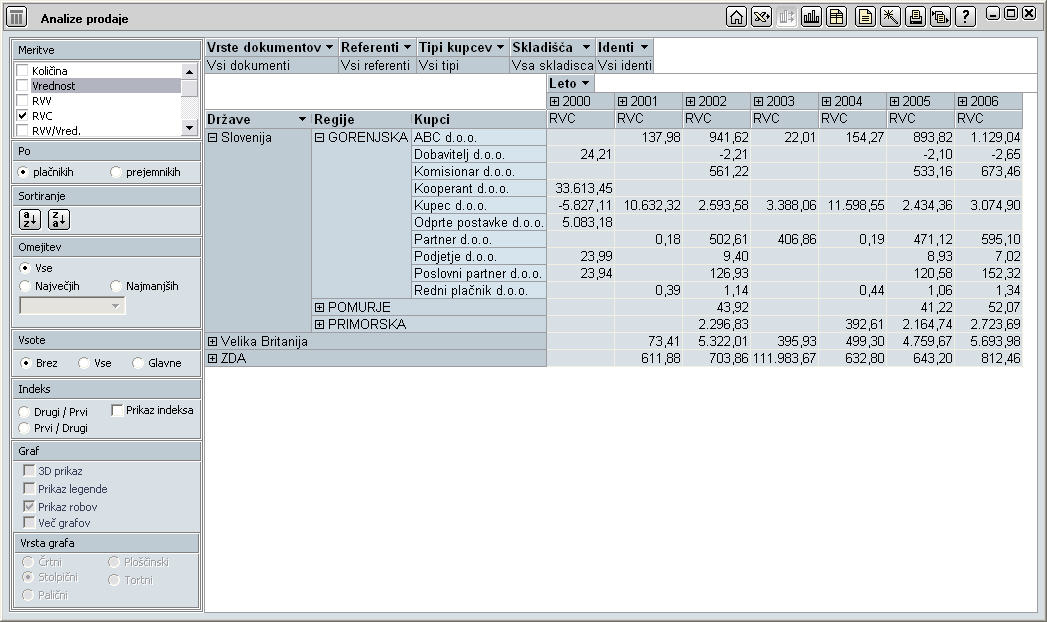Expand the 2003 year column
Screen dimensions: 1047x622
click(758, 101)
